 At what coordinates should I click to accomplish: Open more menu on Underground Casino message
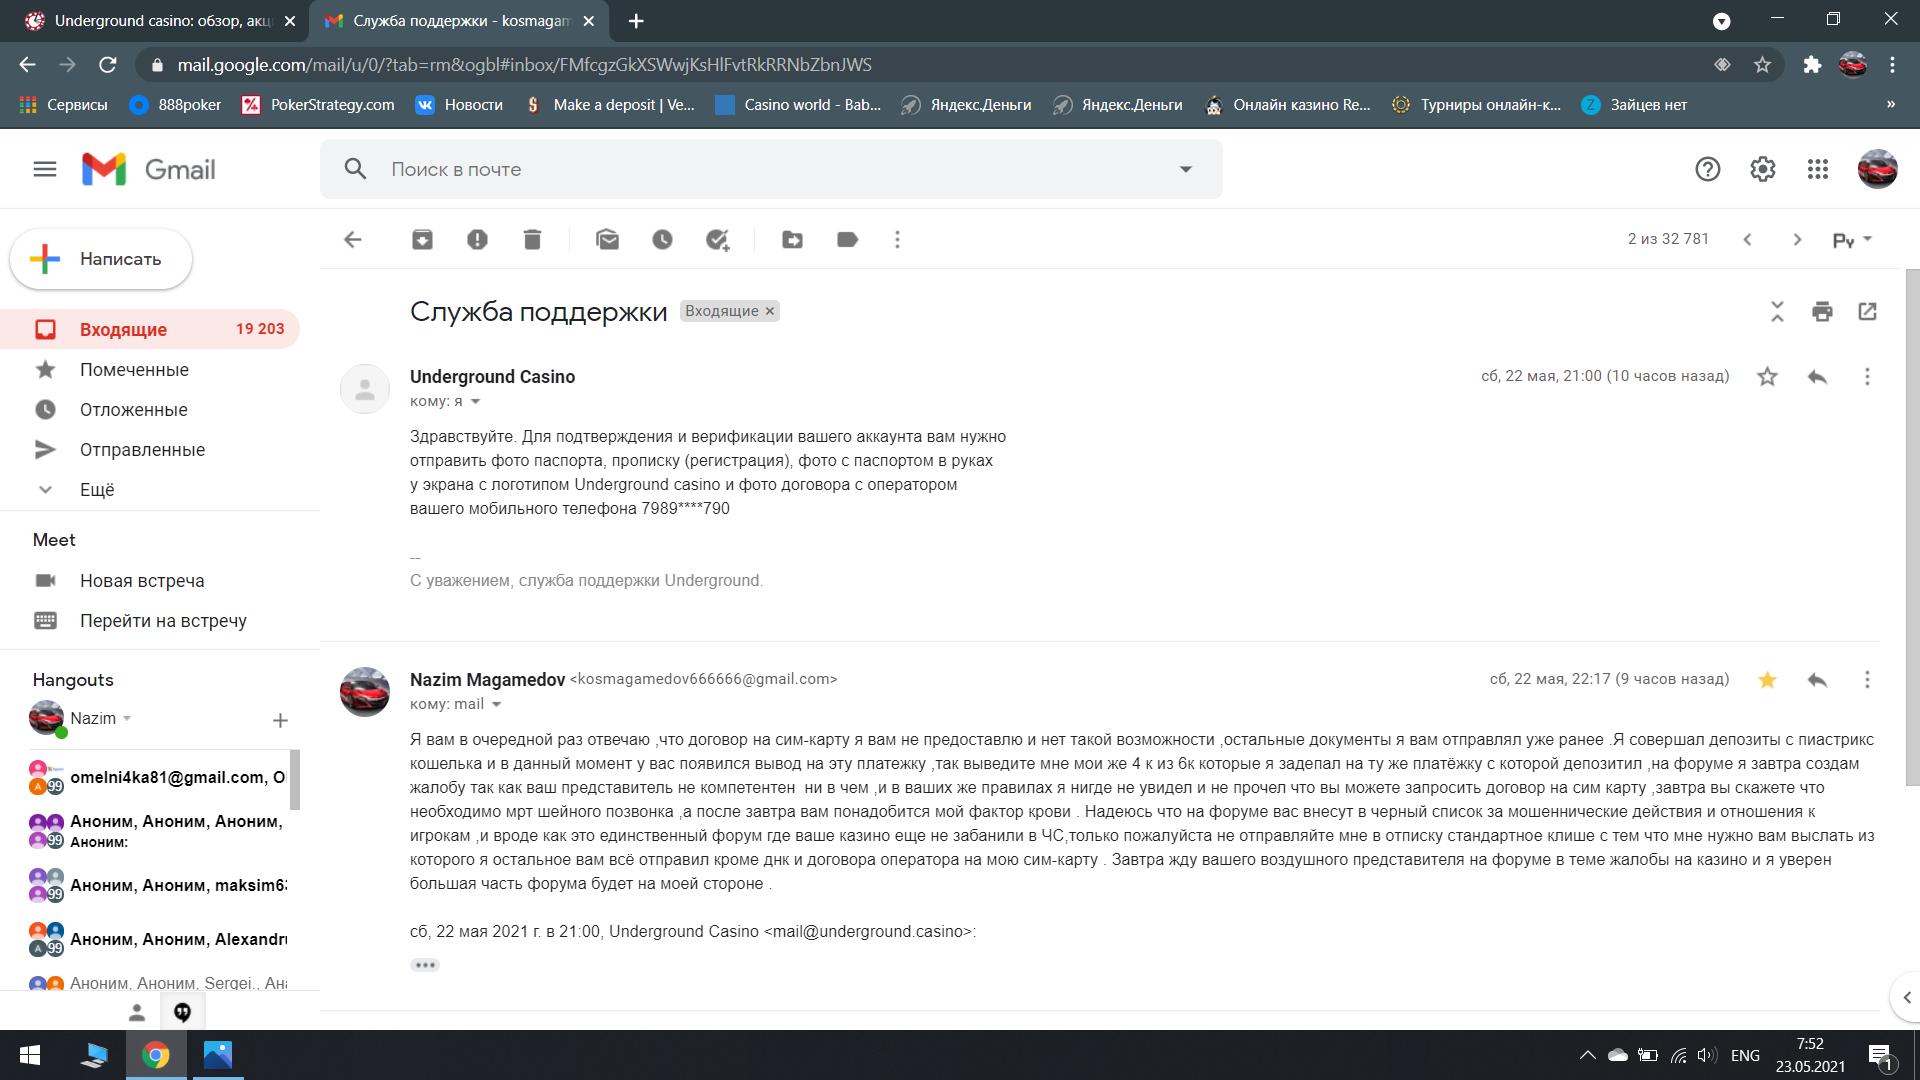[x=1867, y=376]
